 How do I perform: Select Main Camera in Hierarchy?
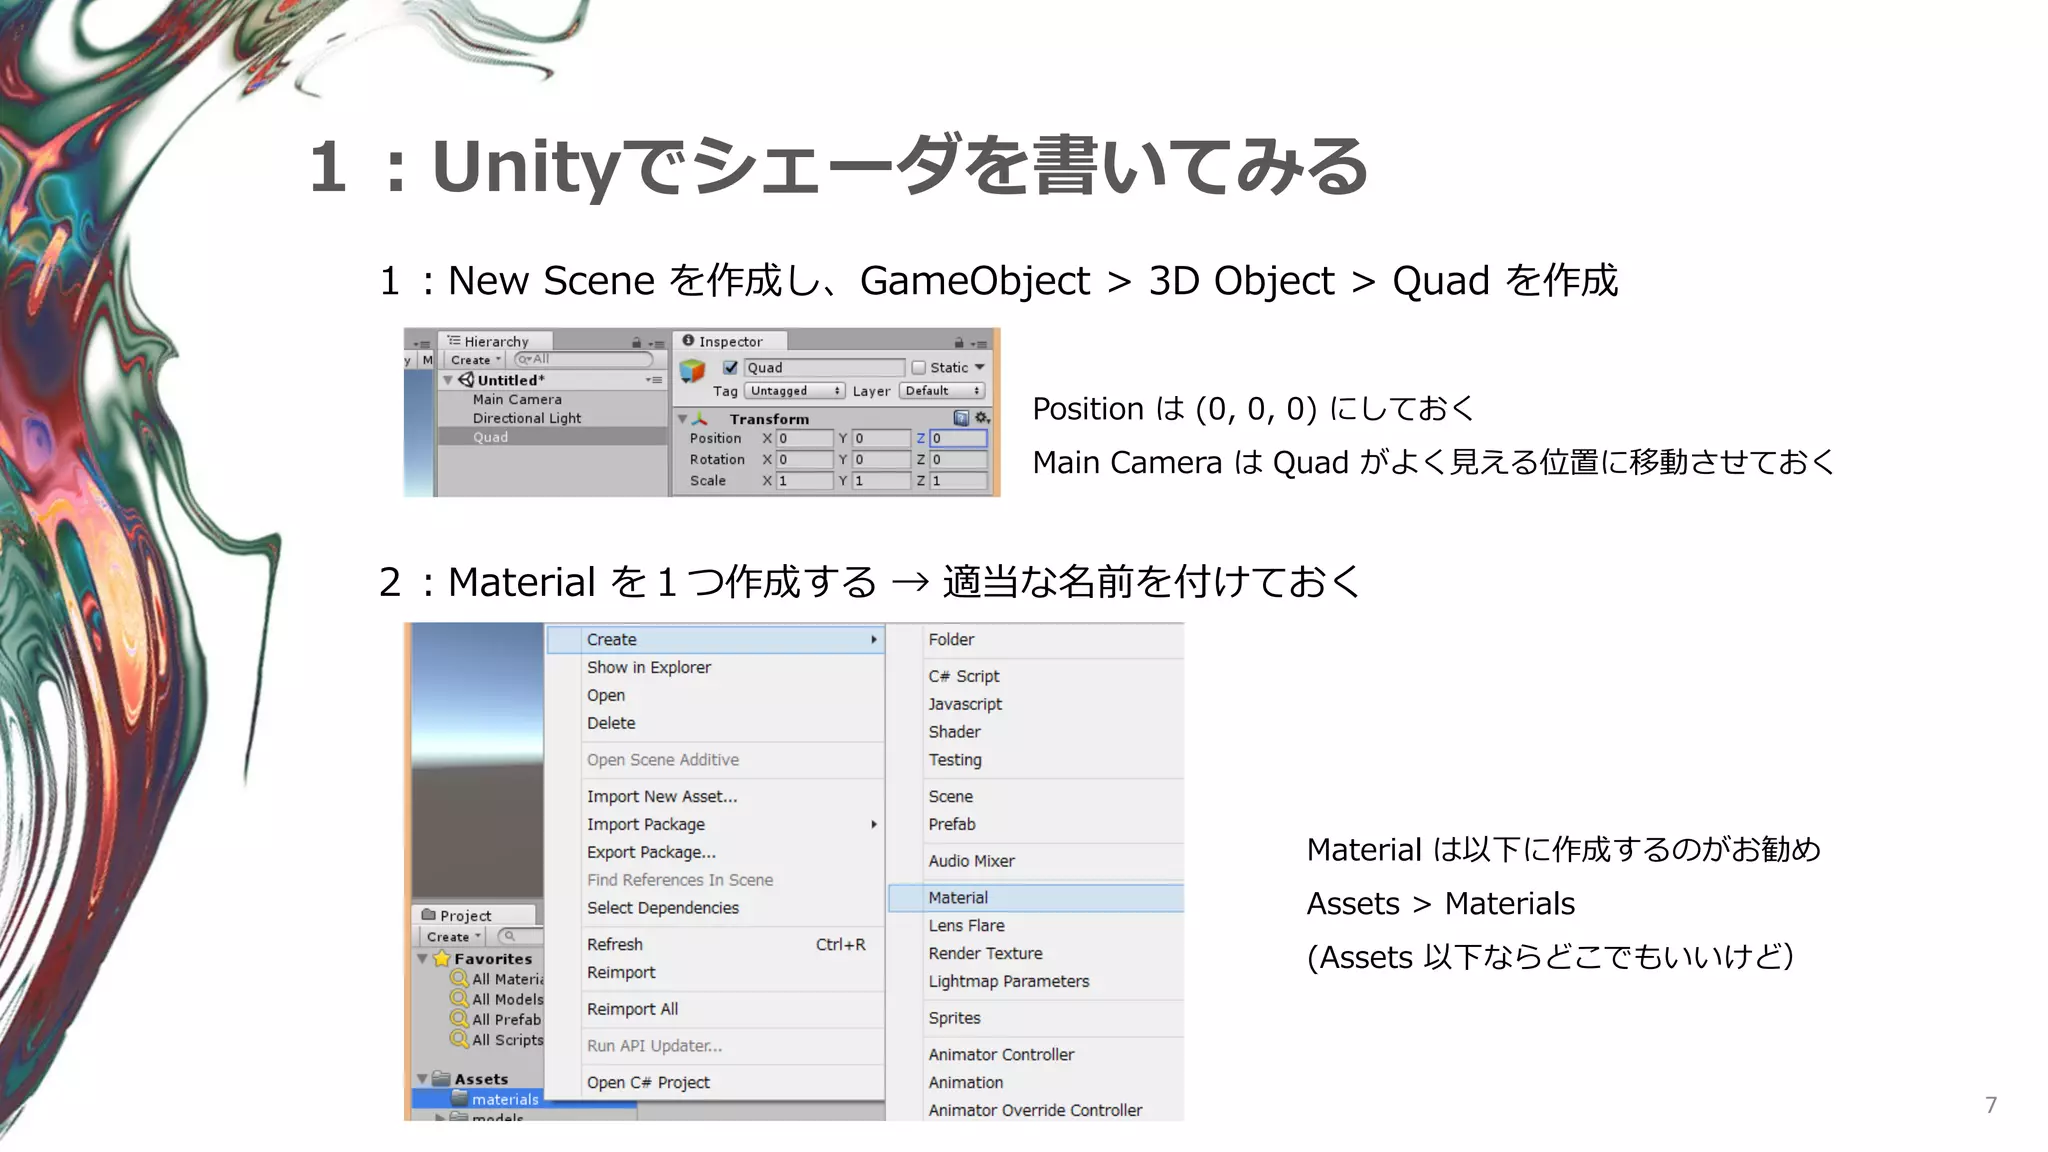tap(552, 399)
